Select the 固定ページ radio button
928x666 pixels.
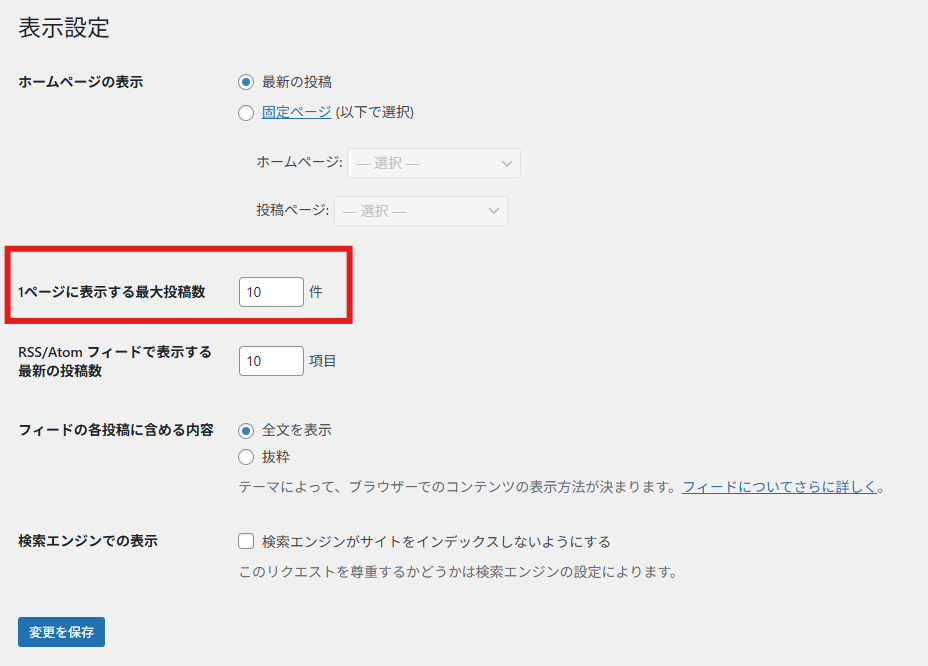pyautogui.click(x=246, y=113)
